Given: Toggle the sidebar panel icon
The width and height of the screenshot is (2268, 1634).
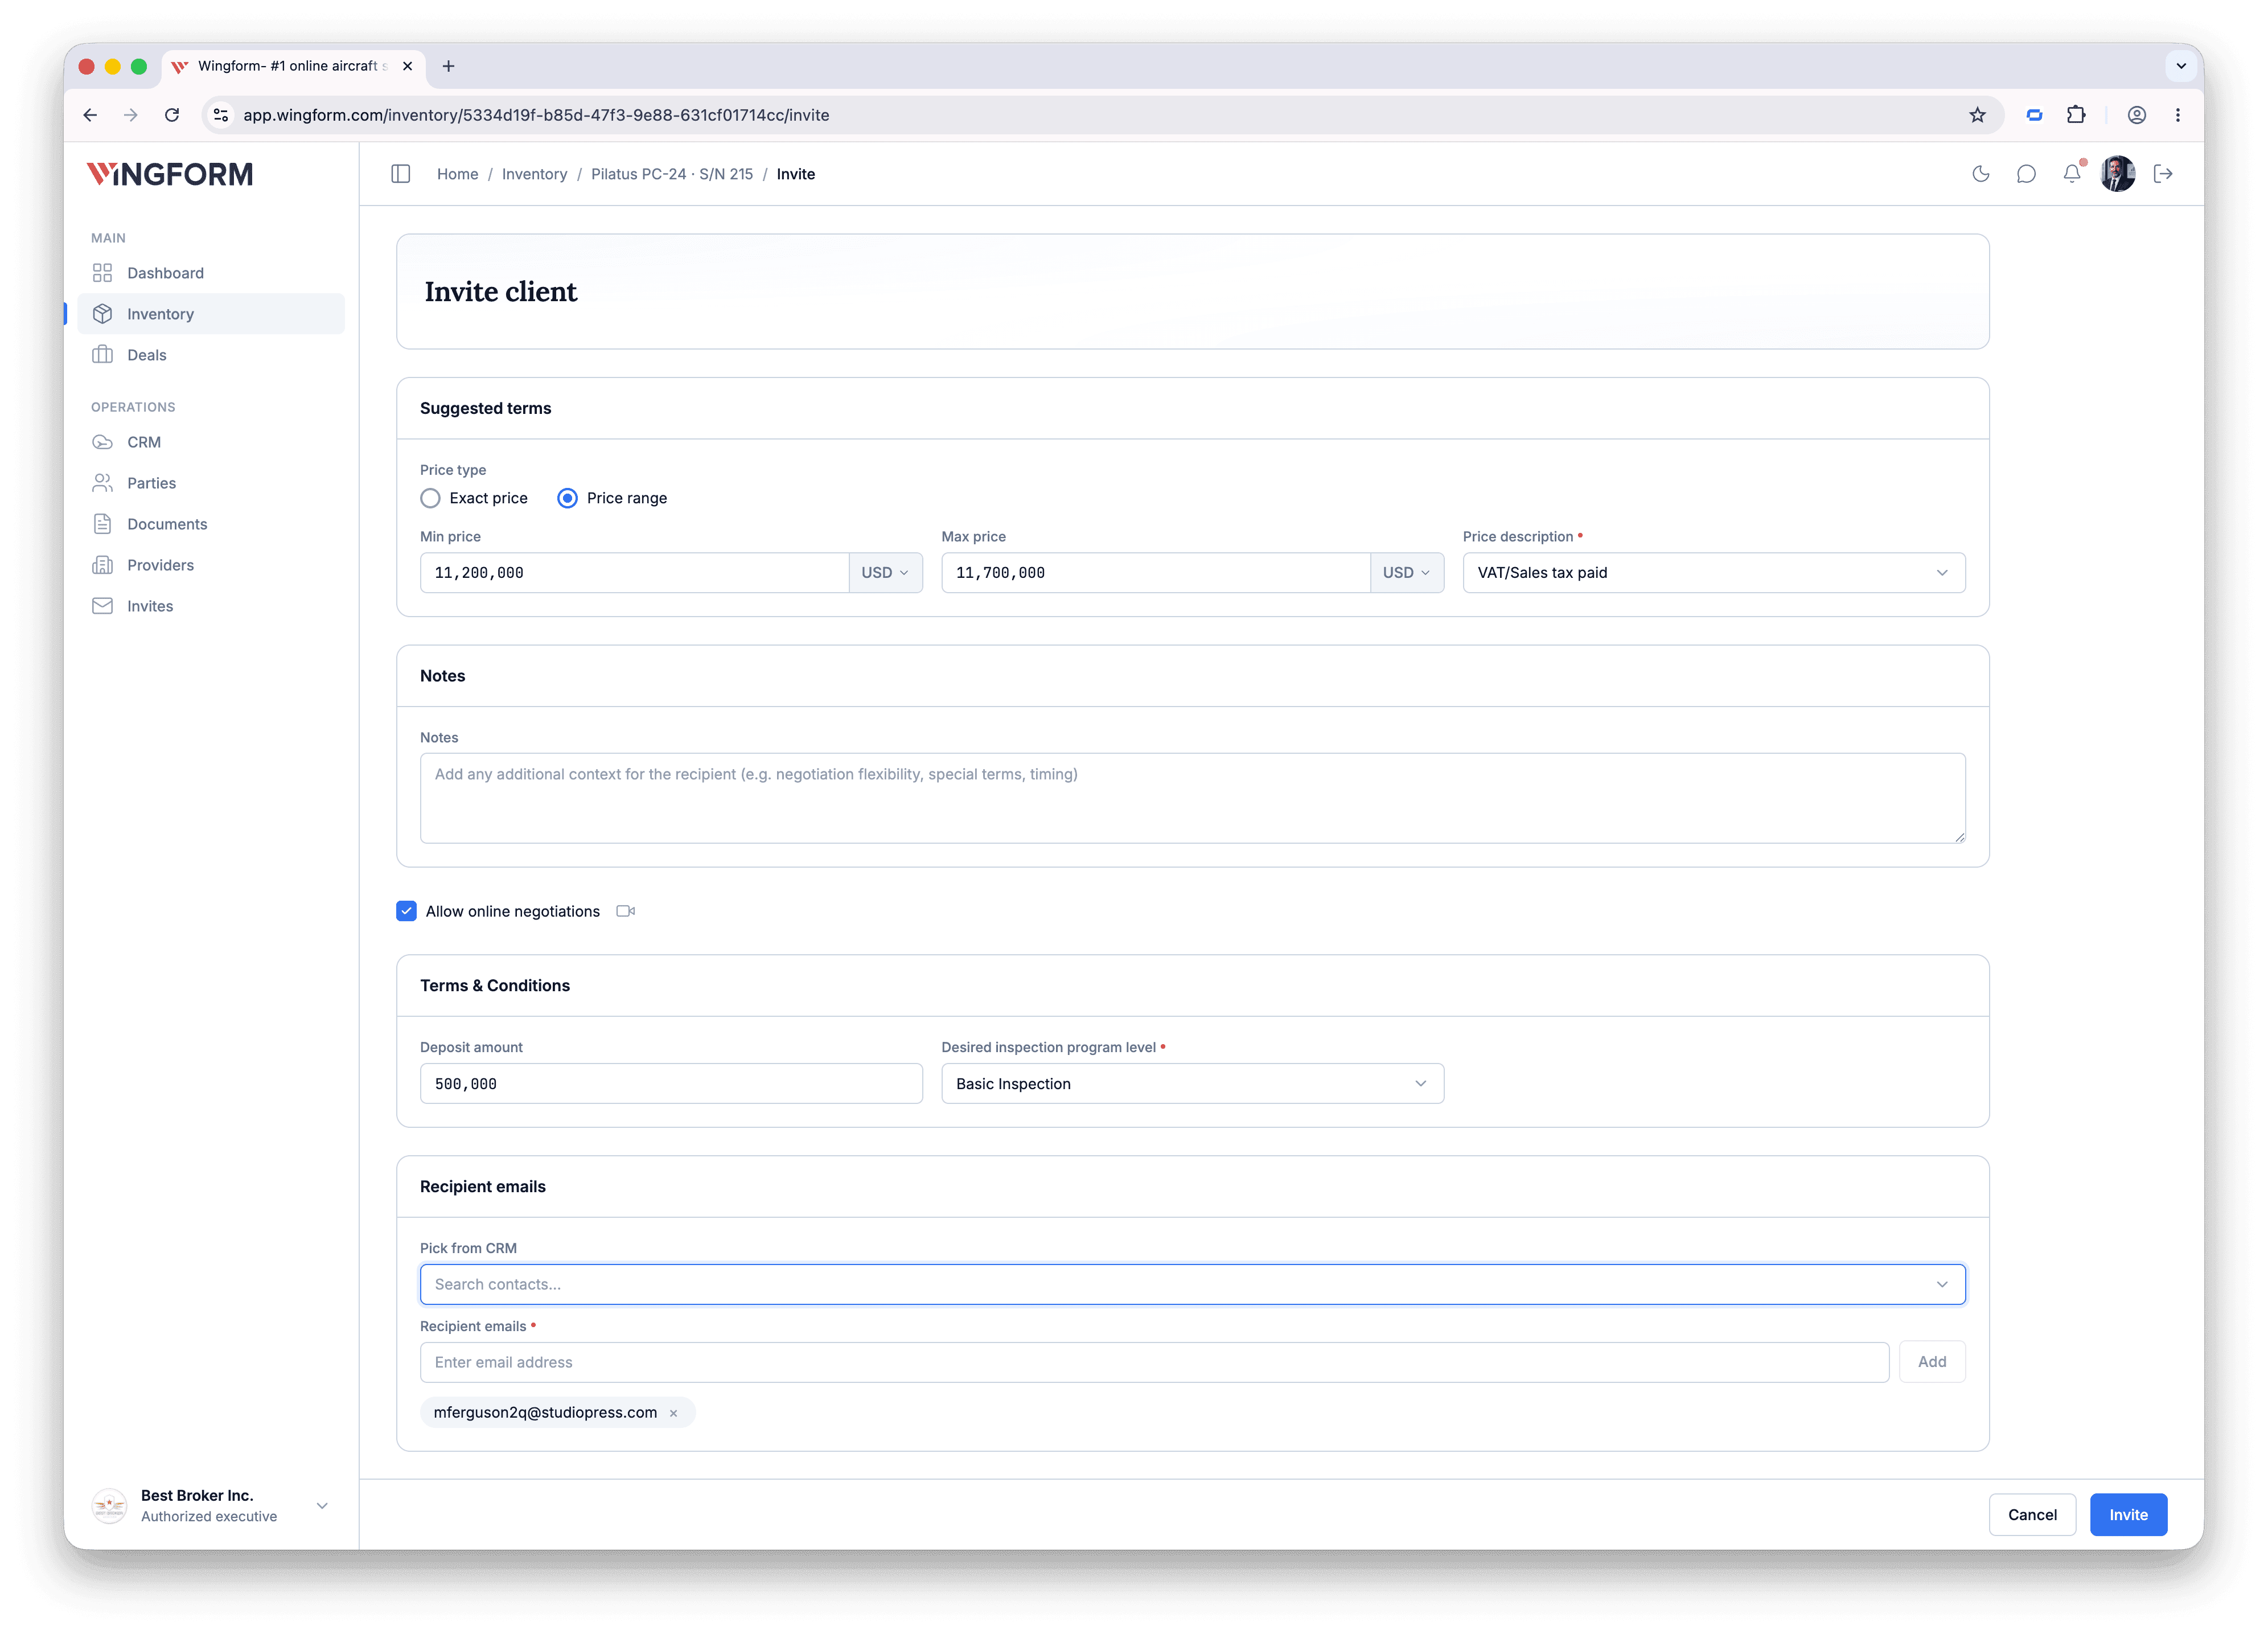Looking at the screenshot, I should [400, 174].
